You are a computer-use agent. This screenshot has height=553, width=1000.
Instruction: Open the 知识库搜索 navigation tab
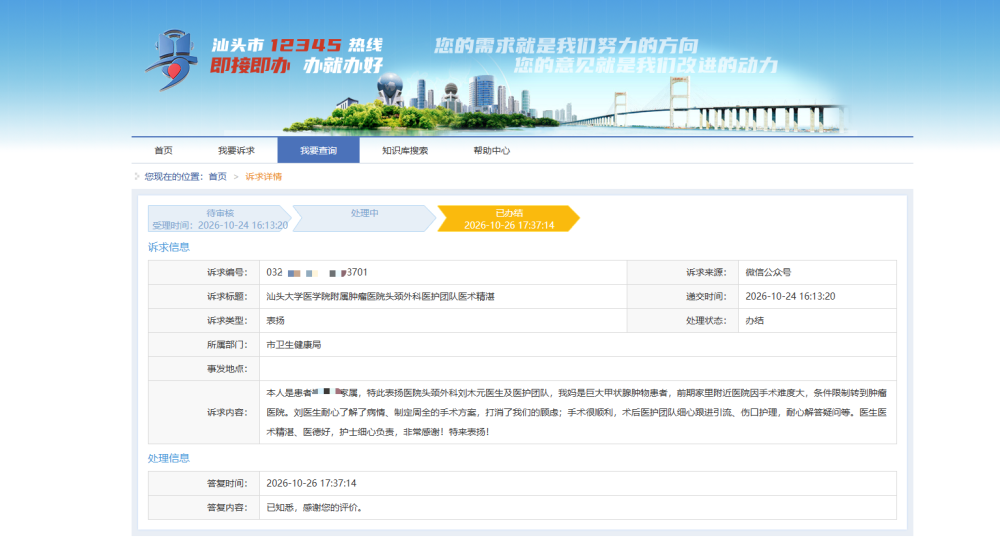(405, 151)
